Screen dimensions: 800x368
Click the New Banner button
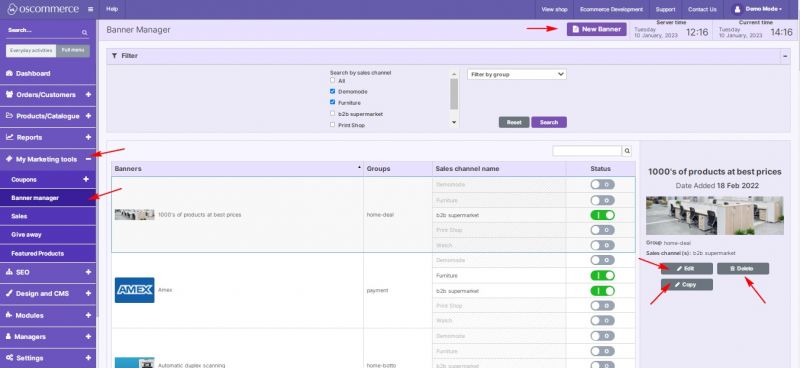[596, 29]
